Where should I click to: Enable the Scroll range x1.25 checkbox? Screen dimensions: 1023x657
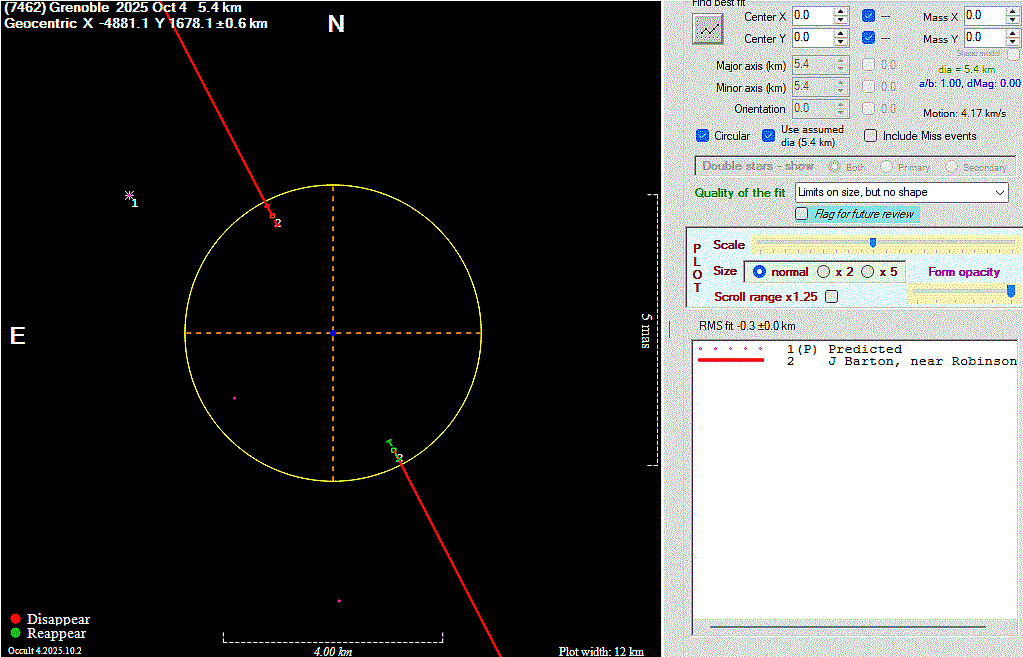tap(830, 297)
